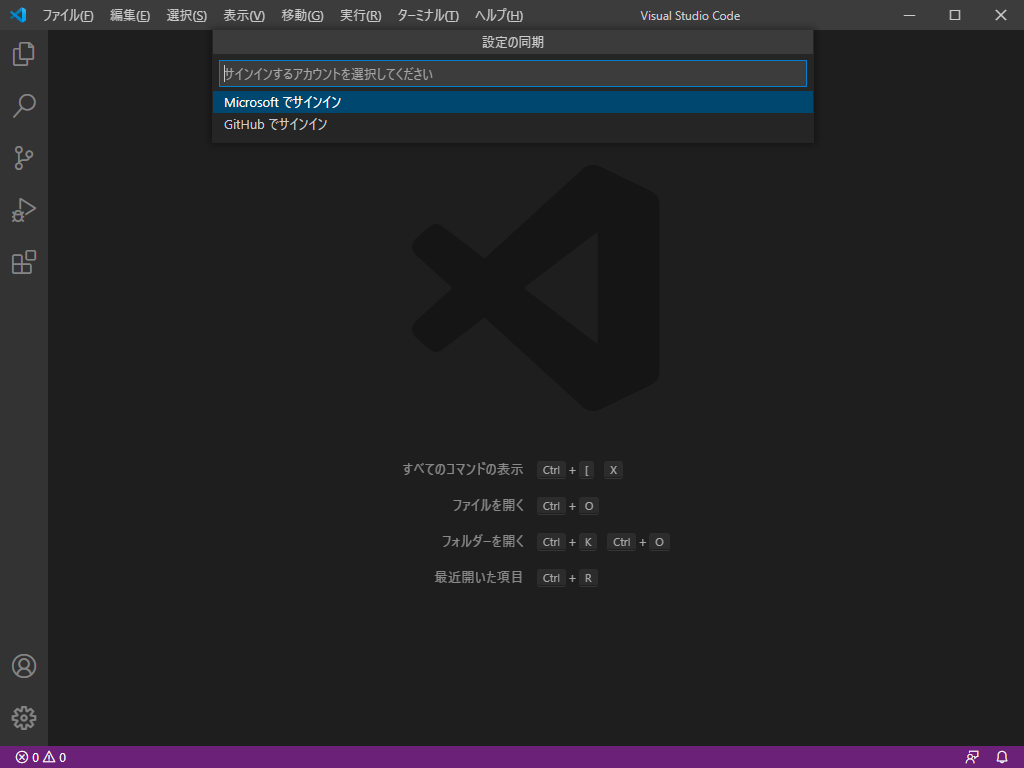Open the ターミナル(T) menu

tap(428, 16)
